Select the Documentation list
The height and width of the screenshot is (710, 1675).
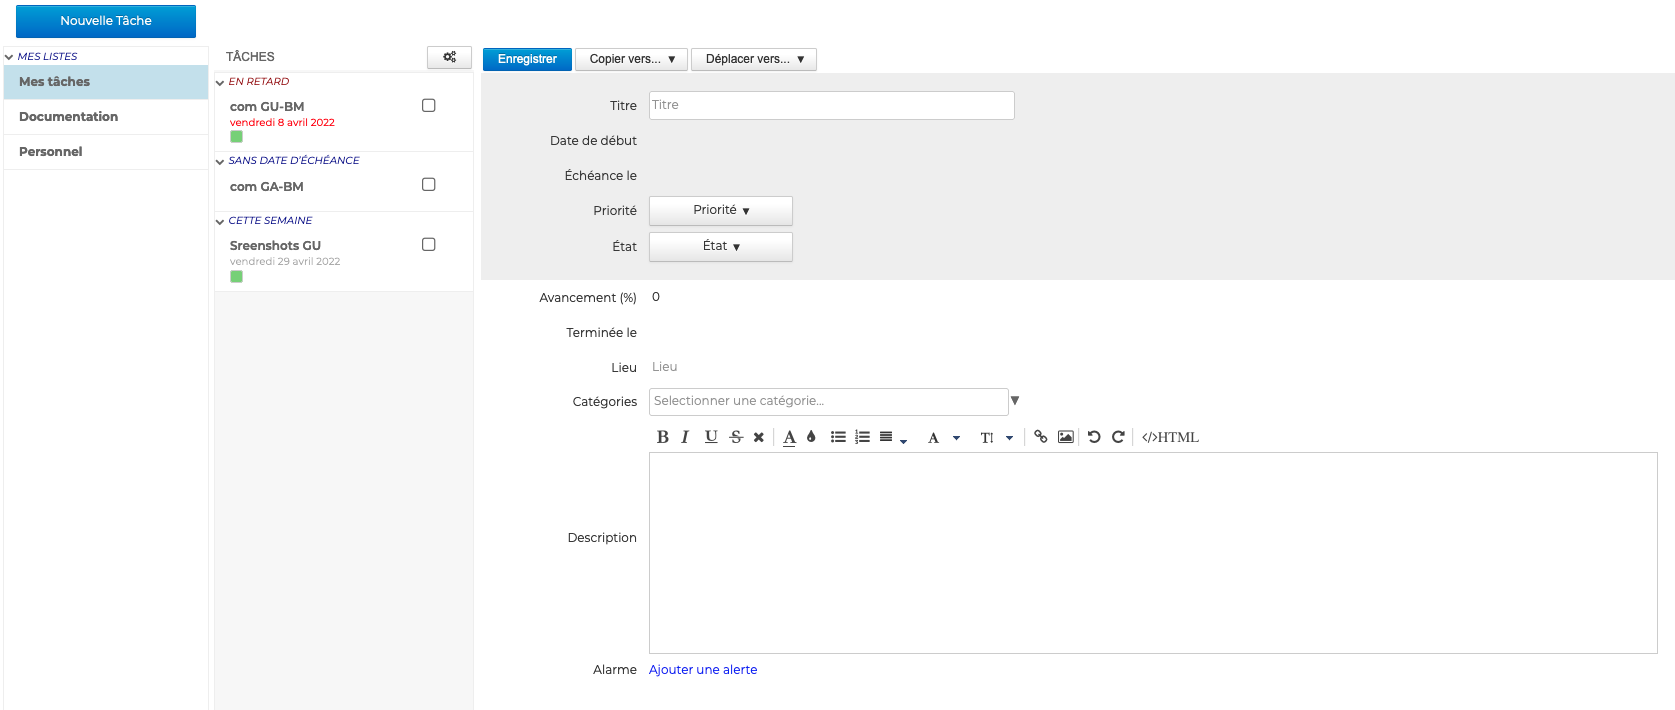[68, 117]
